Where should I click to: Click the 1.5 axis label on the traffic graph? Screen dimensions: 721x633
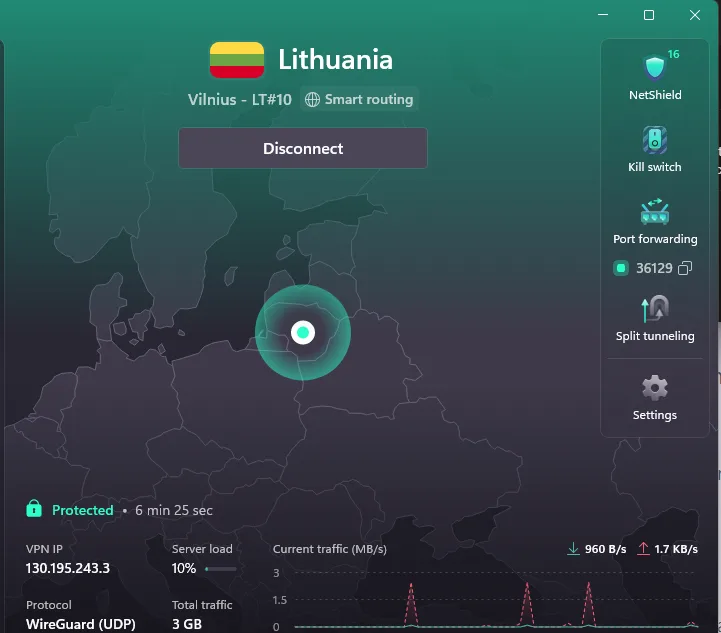click(280, 600)
